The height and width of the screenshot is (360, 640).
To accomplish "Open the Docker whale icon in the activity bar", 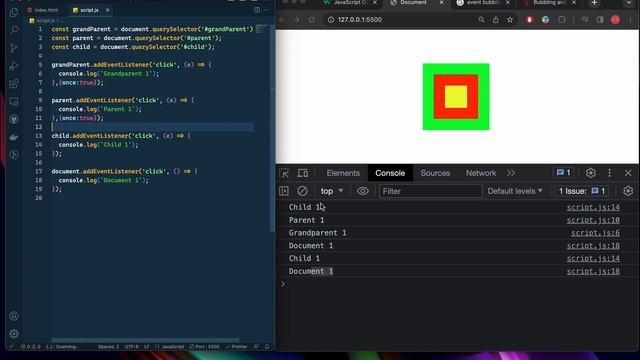I will tap(14, 137).
